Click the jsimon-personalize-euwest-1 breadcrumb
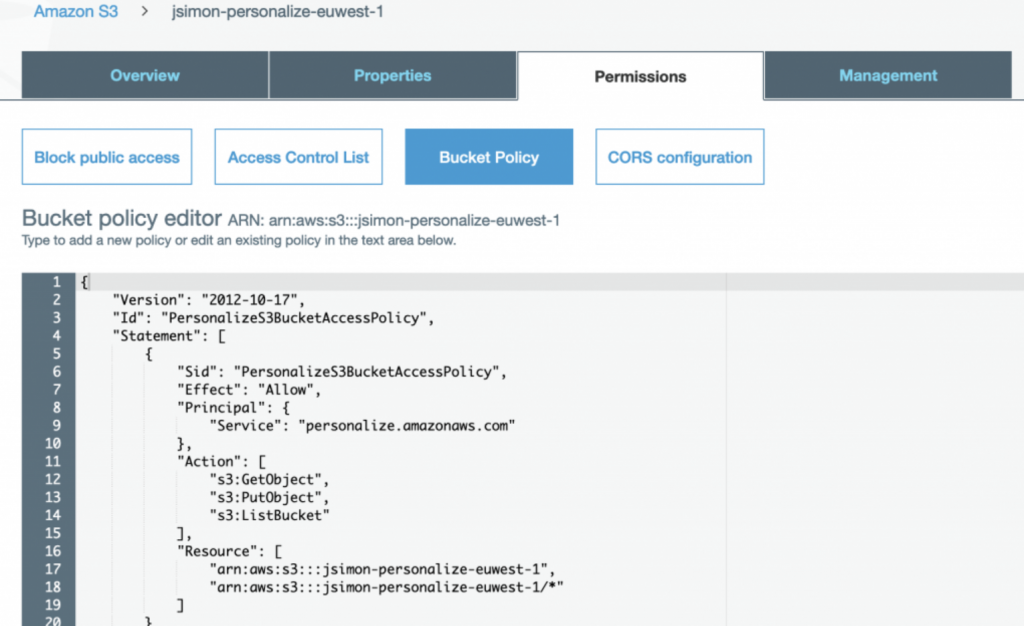This screenshot has height=626, width=1024. click(278, 12)
